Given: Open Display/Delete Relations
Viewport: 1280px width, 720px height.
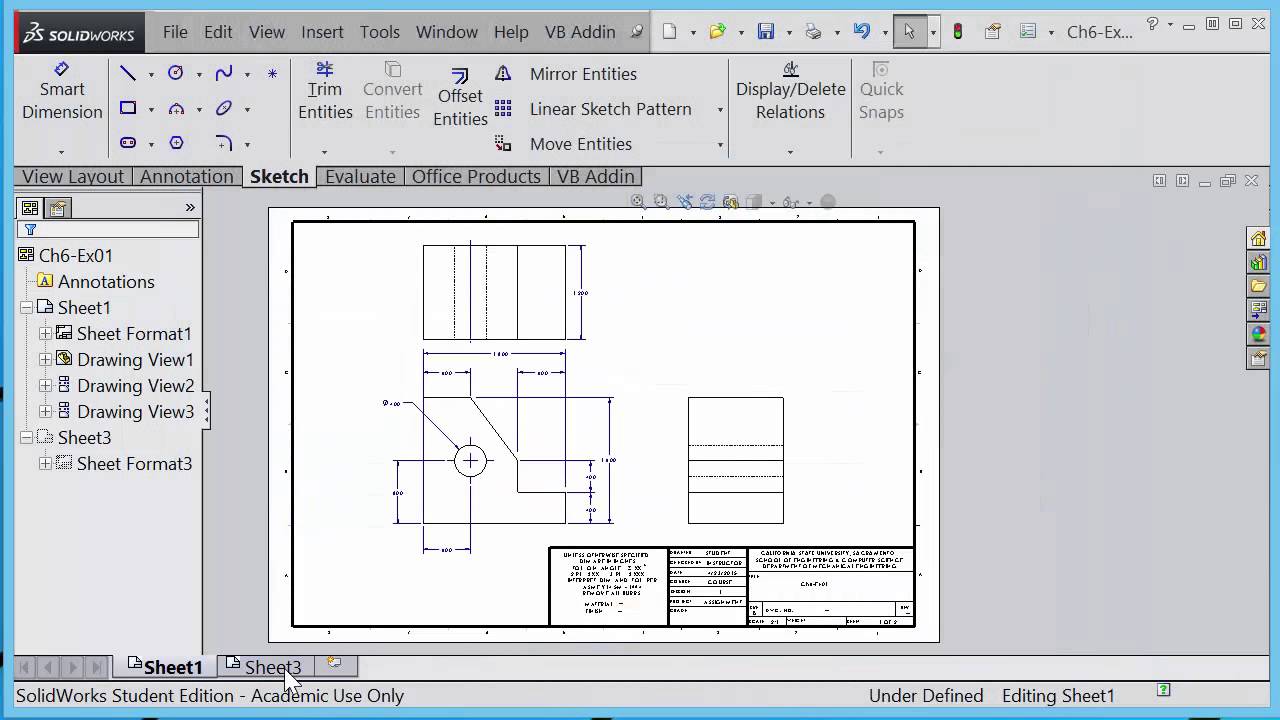Looking at the screenshot, I should point(790,100).
